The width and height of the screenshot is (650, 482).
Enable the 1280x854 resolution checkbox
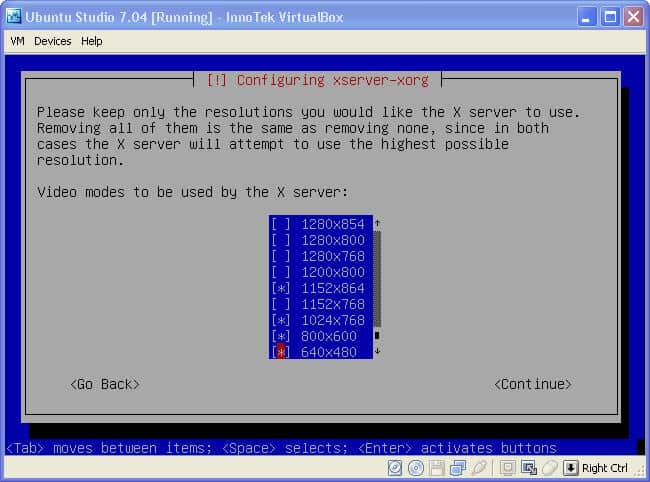pyautogui.click(x=280, y=224)
